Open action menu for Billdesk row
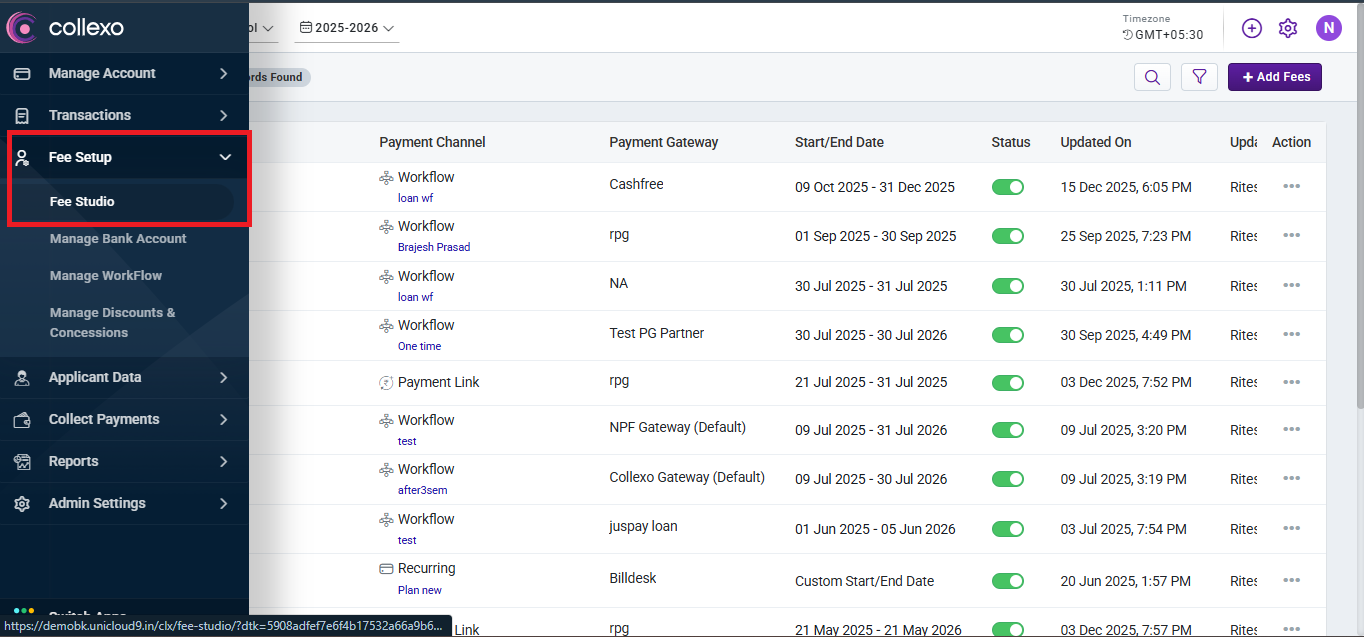Viewport: 1364px width, 637px height. (1291, 580)
